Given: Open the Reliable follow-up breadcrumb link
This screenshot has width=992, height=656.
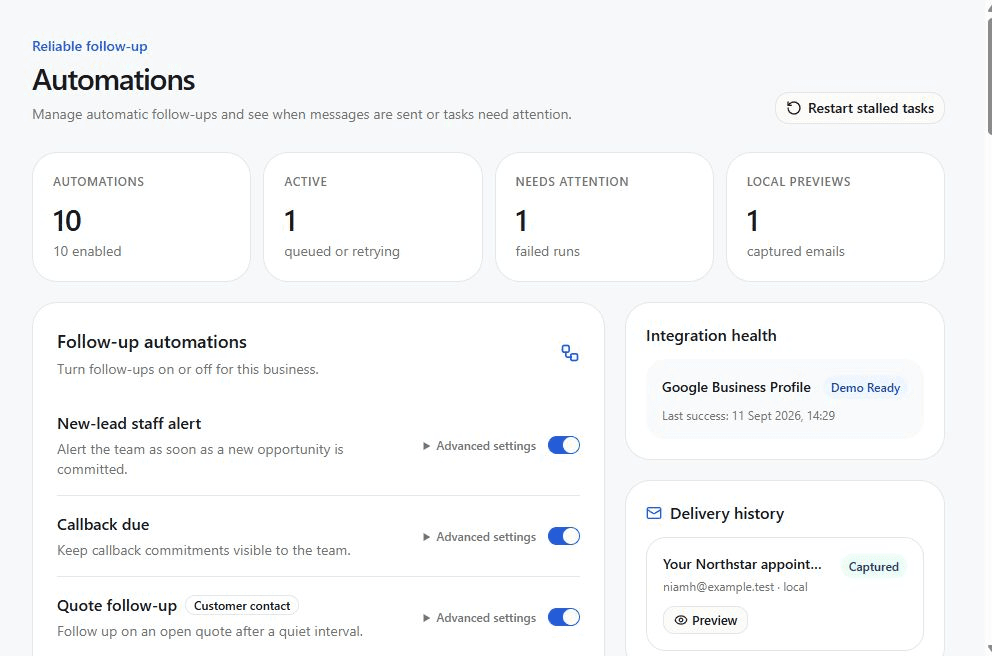Looking at the screenshot, I should click(x=90, y=46).
